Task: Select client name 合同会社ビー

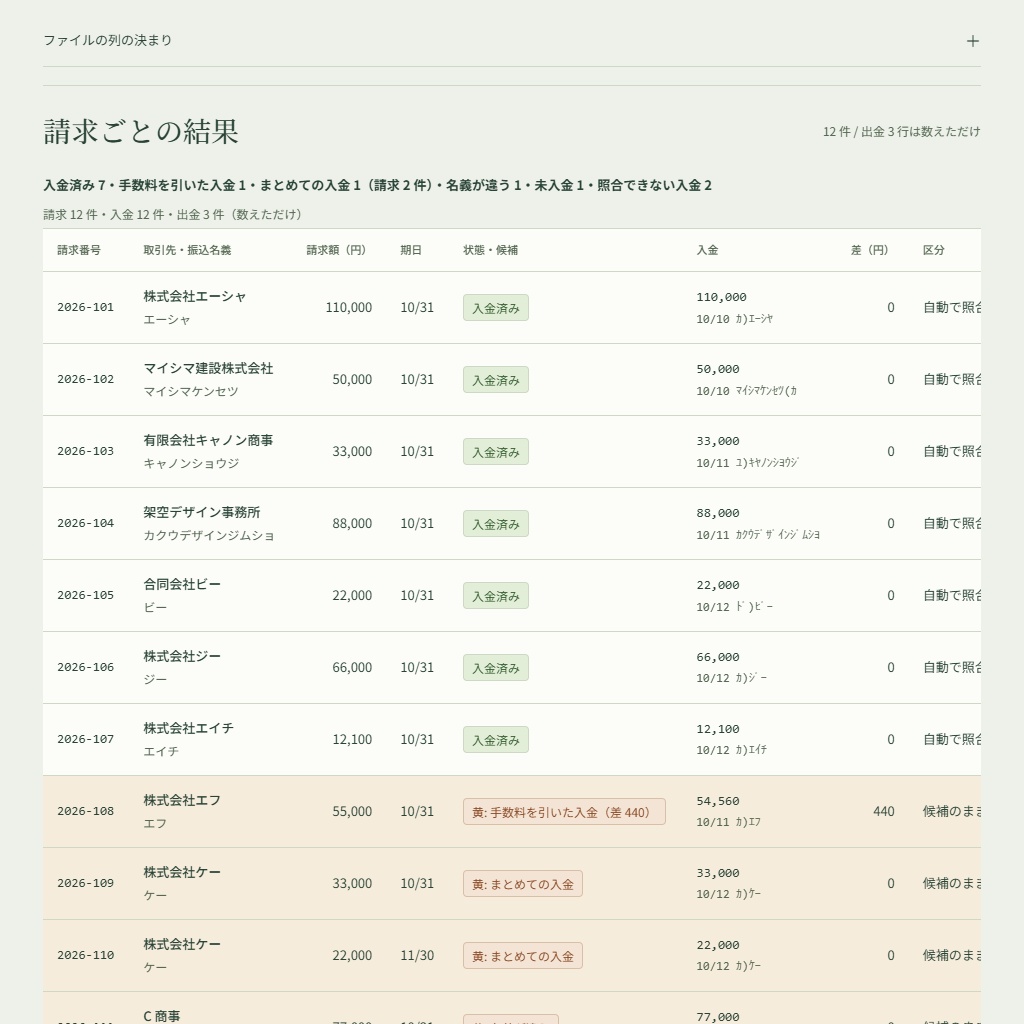Action: tap(182, 584)
